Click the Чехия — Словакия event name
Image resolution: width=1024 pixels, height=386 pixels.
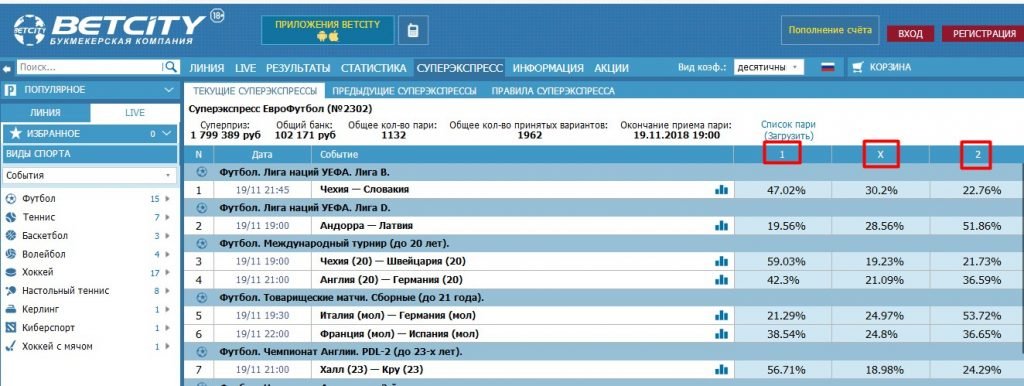tap(364, 189)
